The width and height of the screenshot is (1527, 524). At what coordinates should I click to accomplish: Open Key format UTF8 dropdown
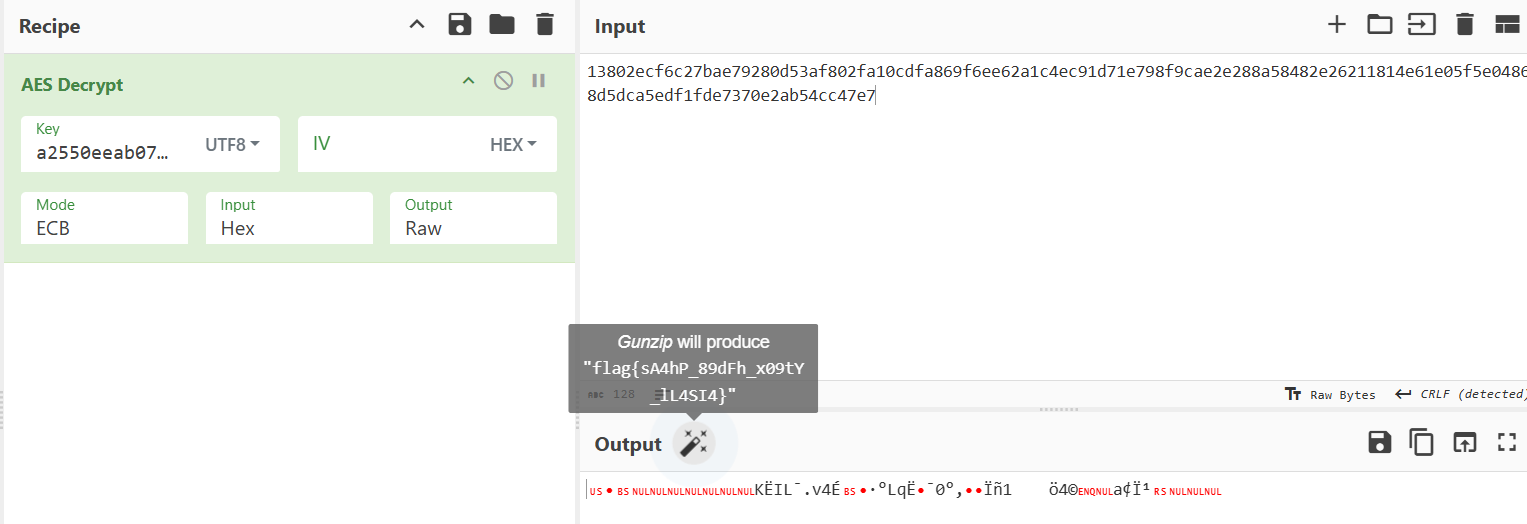coord(232,144)
